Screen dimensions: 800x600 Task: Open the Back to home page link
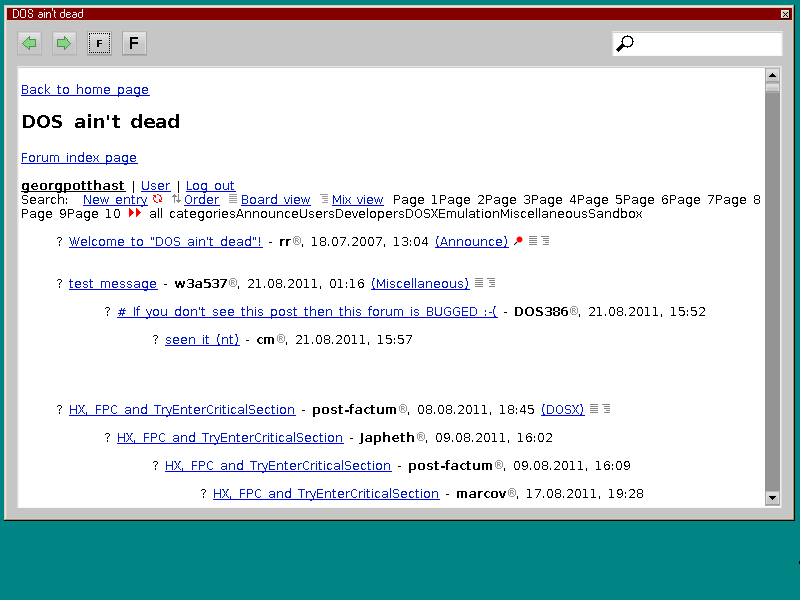pyautogui.click(x=85, y=89)
